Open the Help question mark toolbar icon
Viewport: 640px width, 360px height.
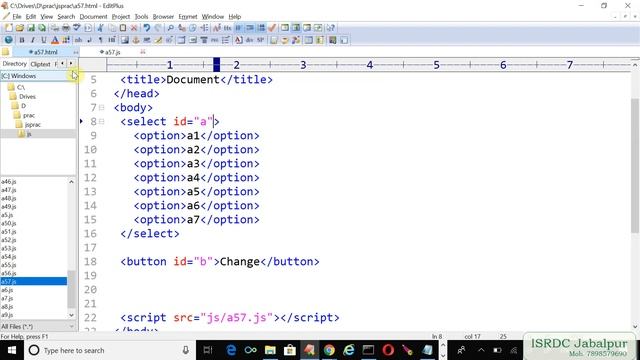click(331, 28)
